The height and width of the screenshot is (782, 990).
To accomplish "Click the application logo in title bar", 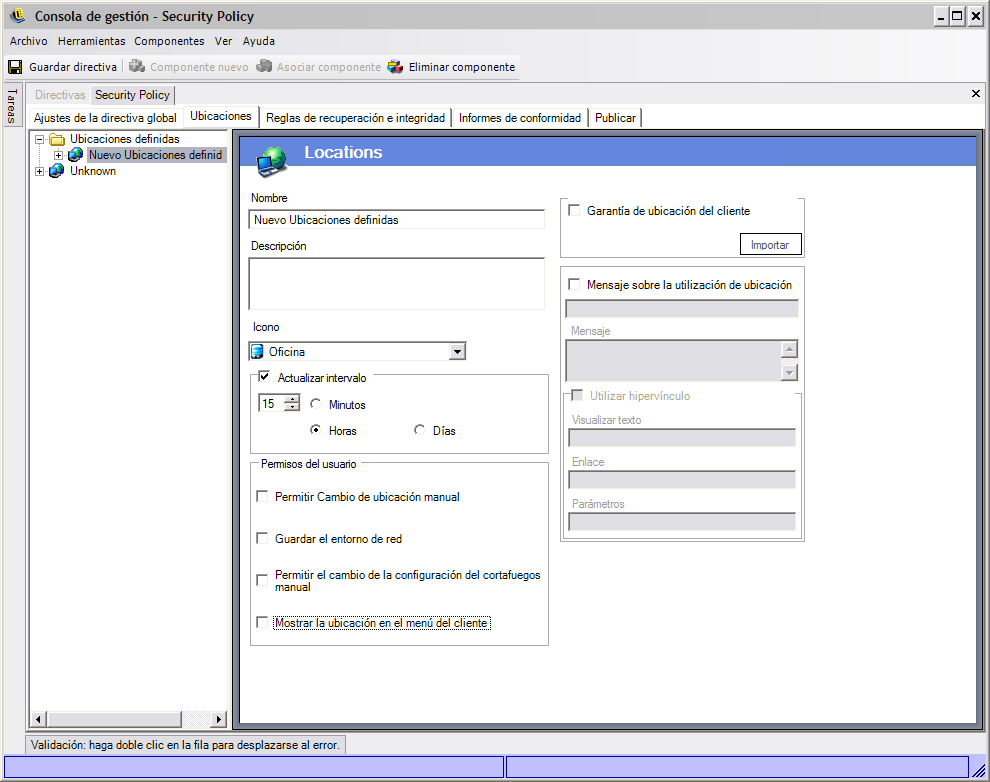I will click(17, 15).
